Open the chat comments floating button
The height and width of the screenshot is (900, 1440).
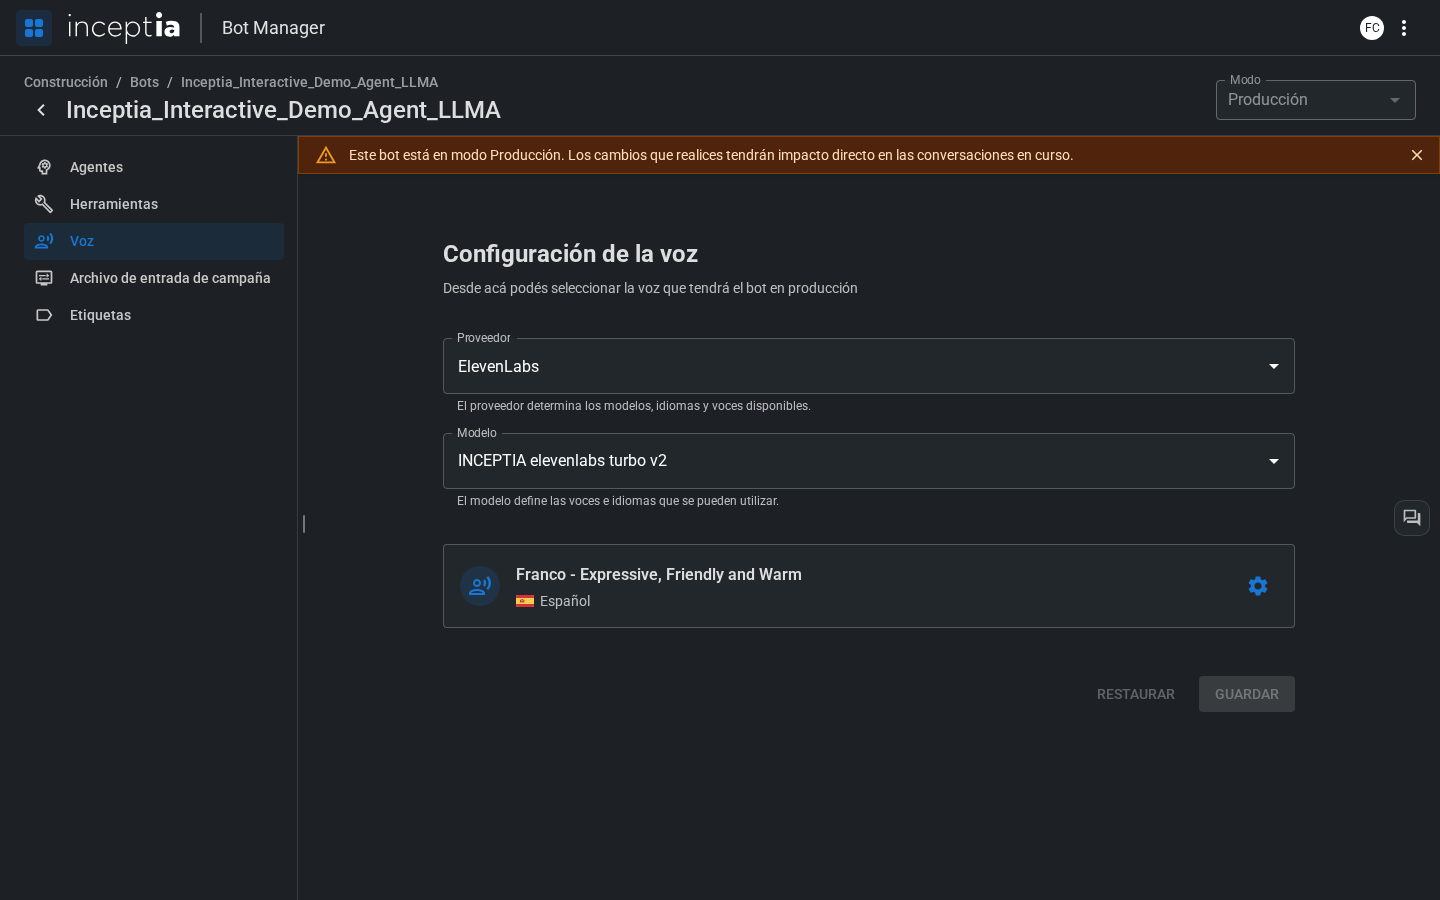[x=1412, y=518]
